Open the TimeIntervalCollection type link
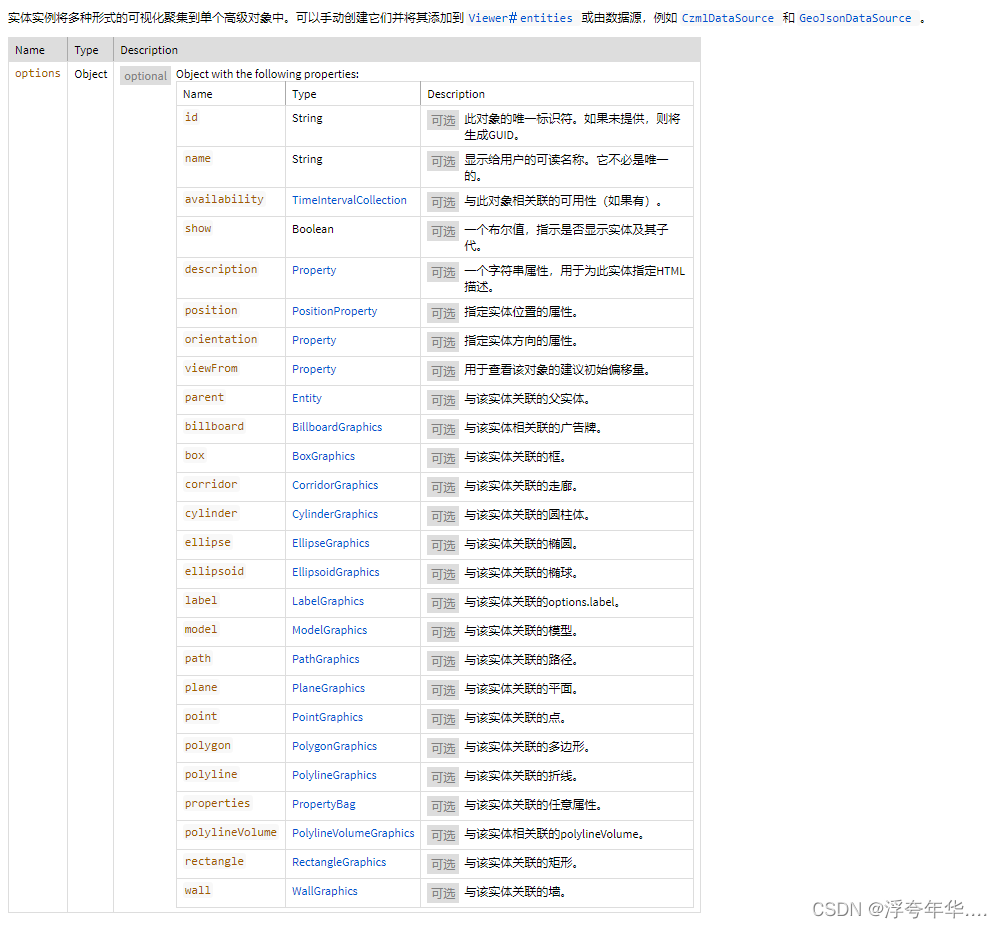The image size is (1002, 928). click(349, 200)
